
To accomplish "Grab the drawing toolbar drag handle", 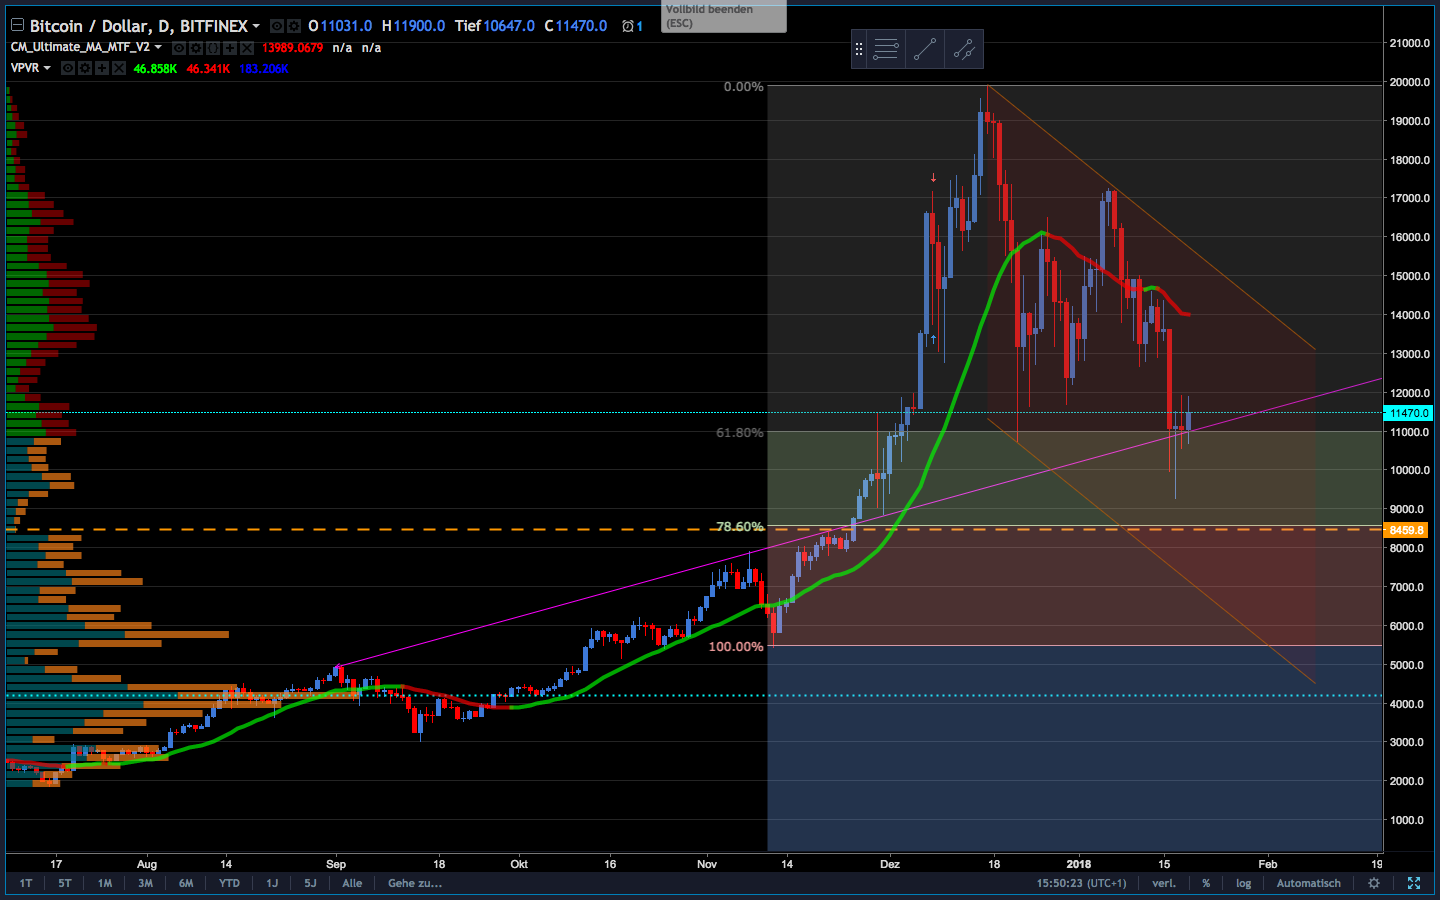I will (x=858, y=49).
